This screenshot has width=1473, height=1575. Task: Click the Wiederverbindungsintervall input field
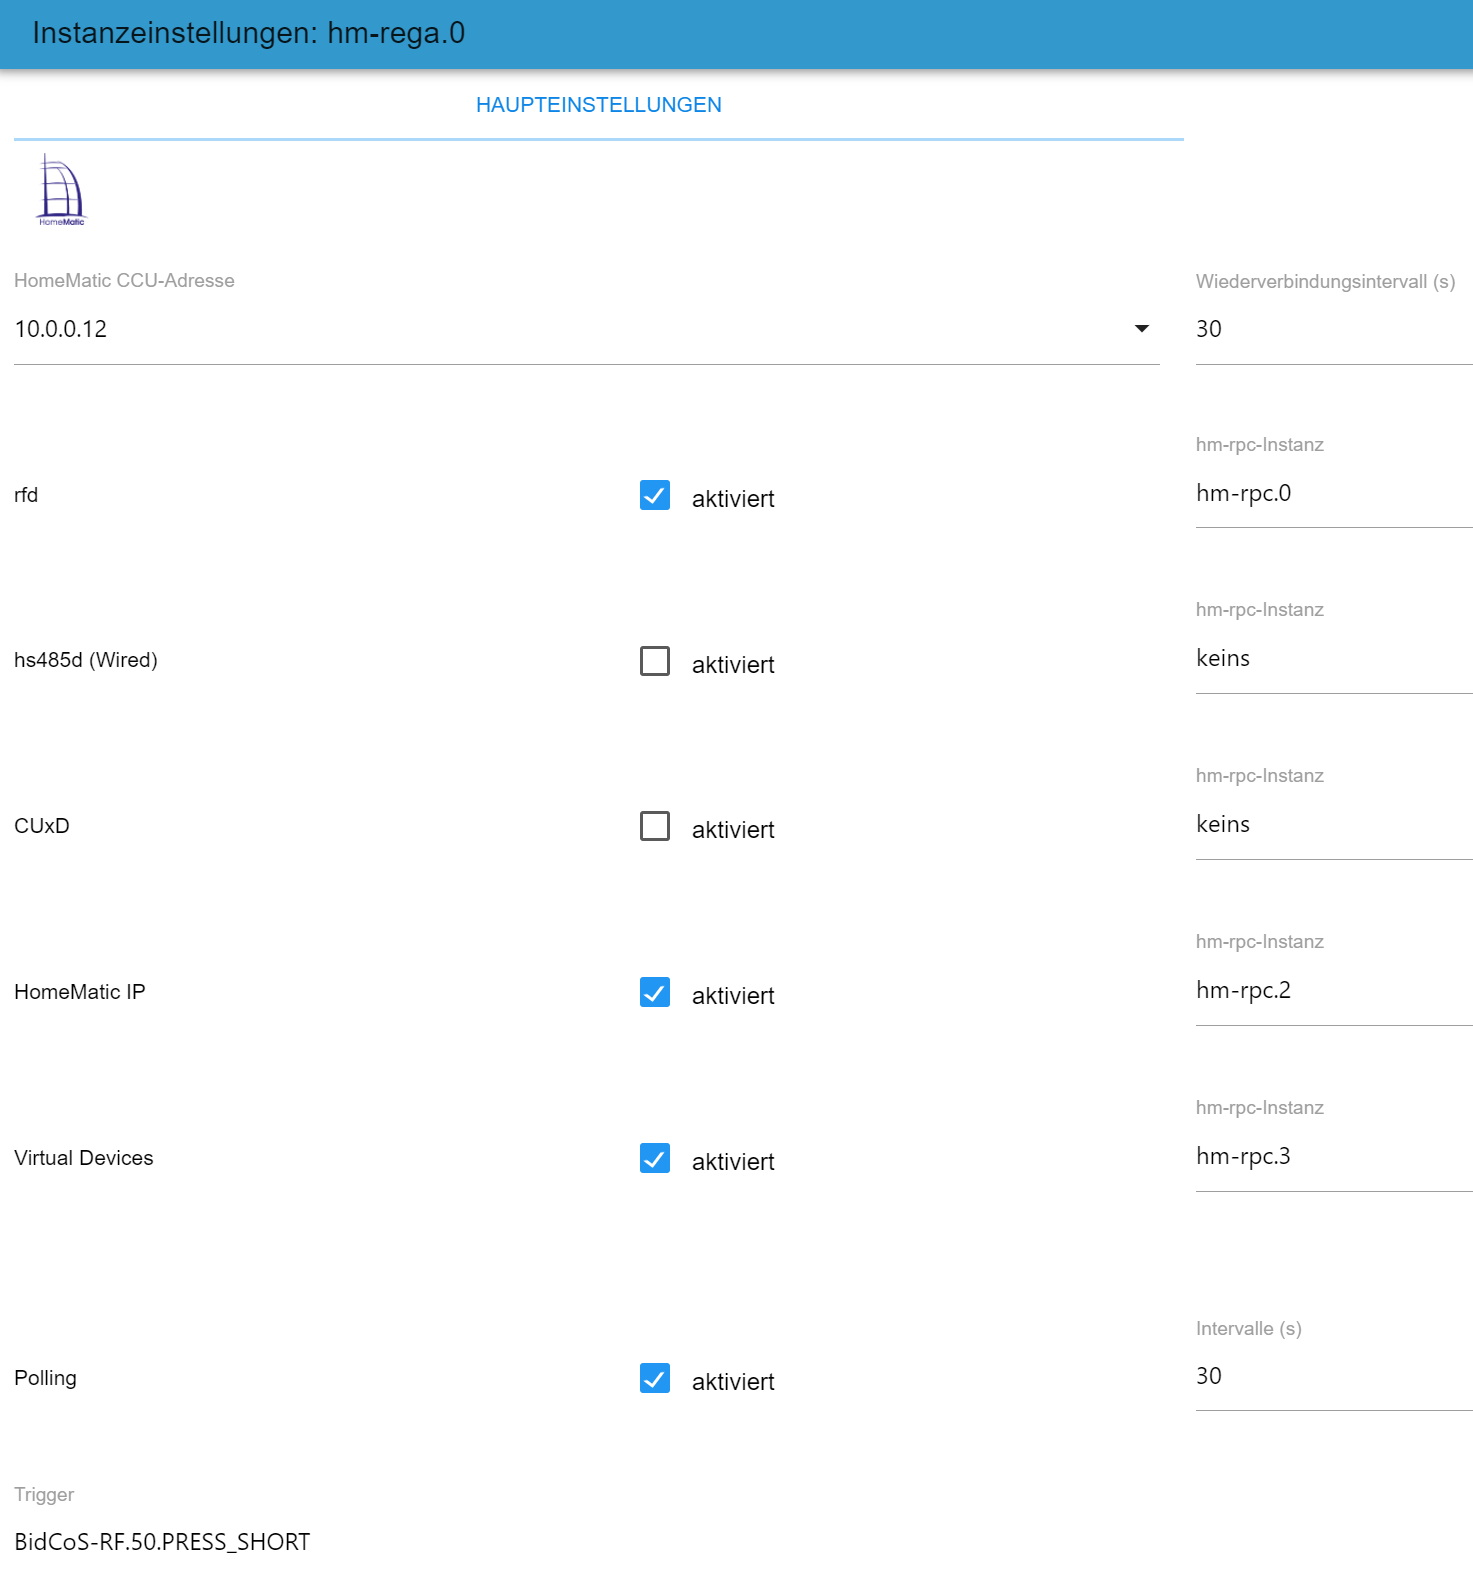pos(1334,329)
